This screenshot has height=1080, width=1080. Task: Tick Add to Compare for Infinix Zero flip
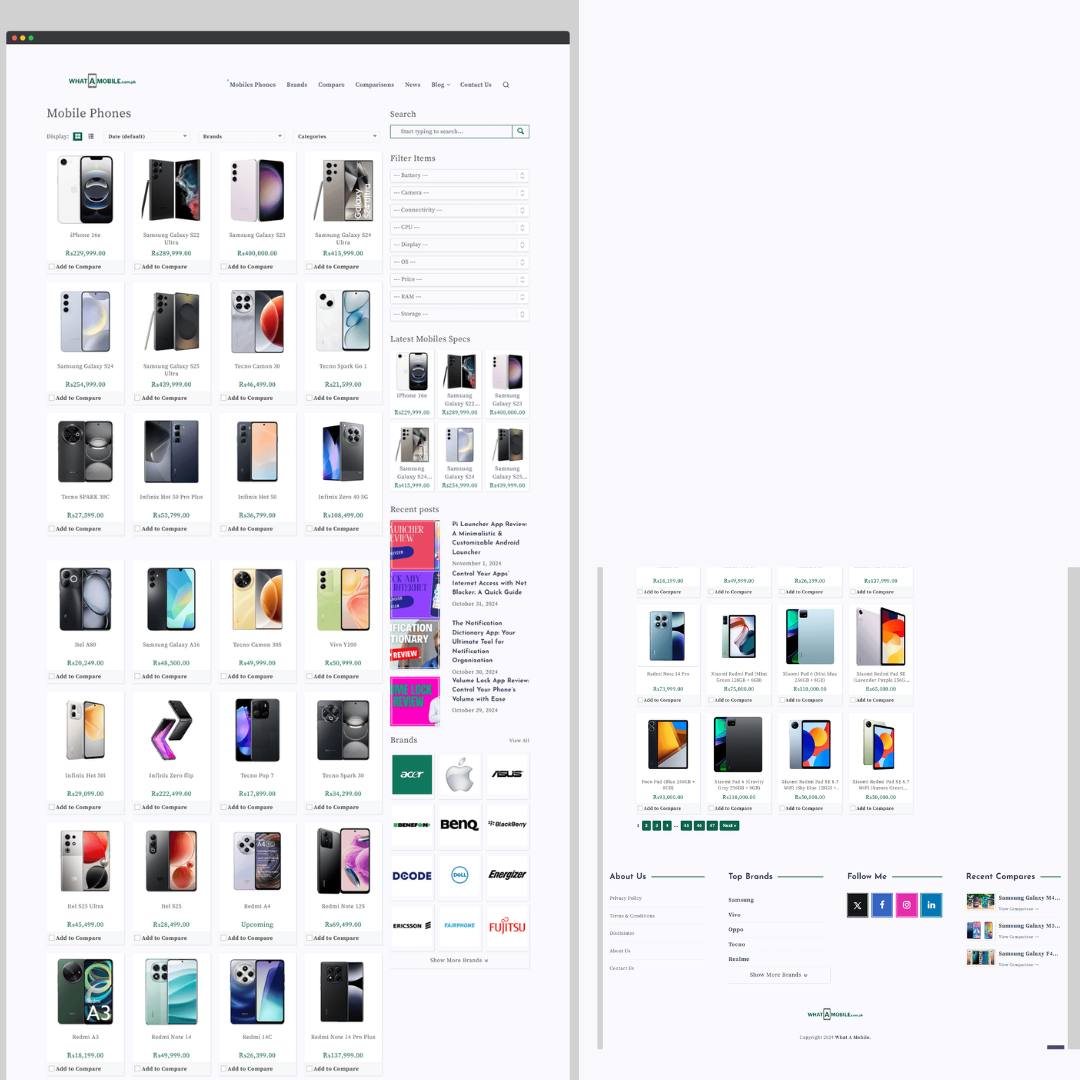pyautogui.click(x=138, y=807)
